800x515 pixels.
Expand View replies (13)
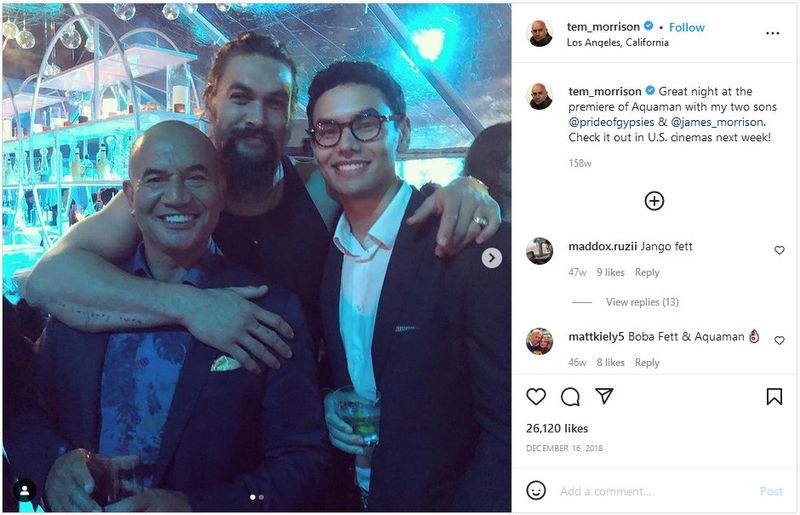[x=642, y=302]
